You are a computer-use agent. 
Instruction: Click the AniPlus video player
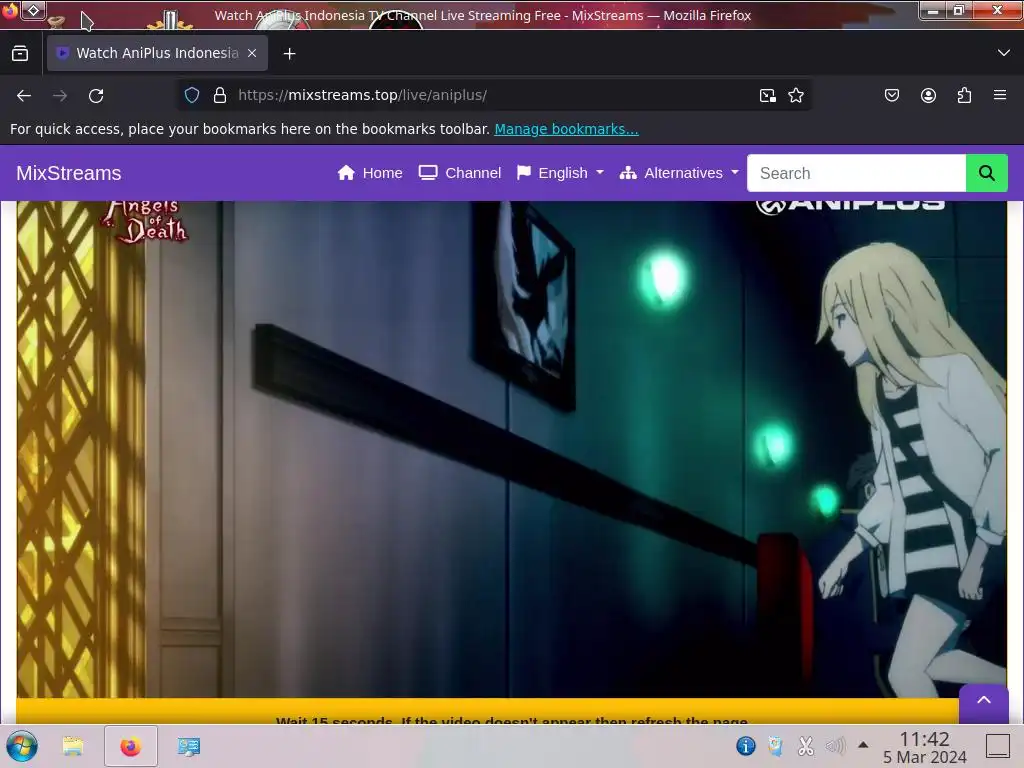pyautogui.click(x=511, y=449)
